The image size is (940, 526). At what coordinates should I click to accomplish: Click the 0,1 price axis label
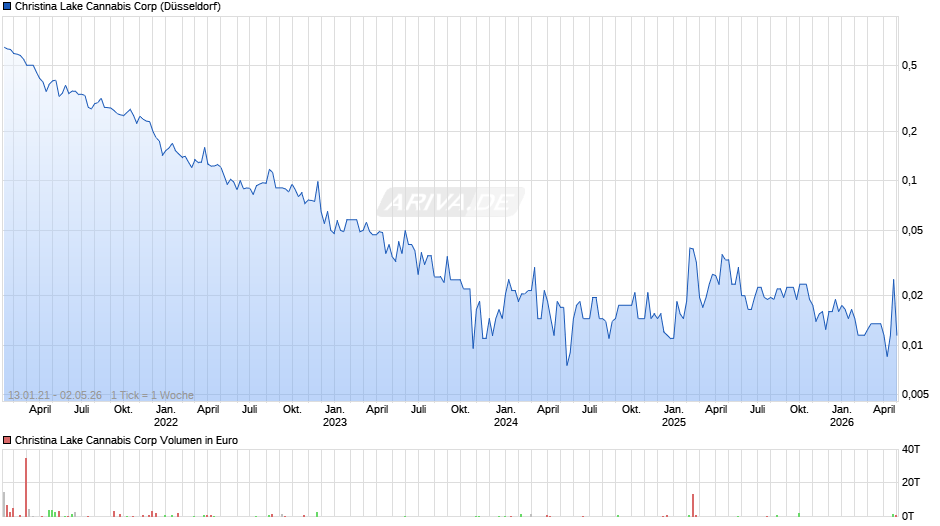click(909, 181)
